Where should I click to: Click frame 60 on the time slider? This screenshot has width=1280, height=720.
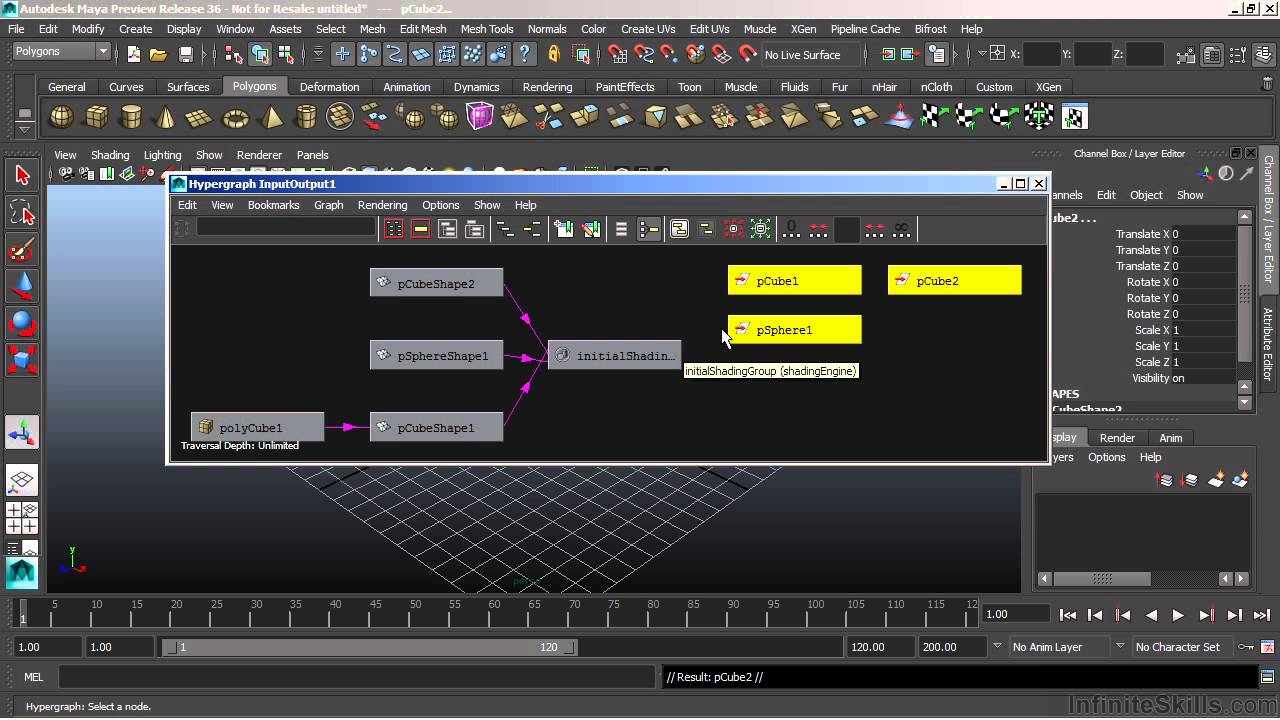coord(494,611)
